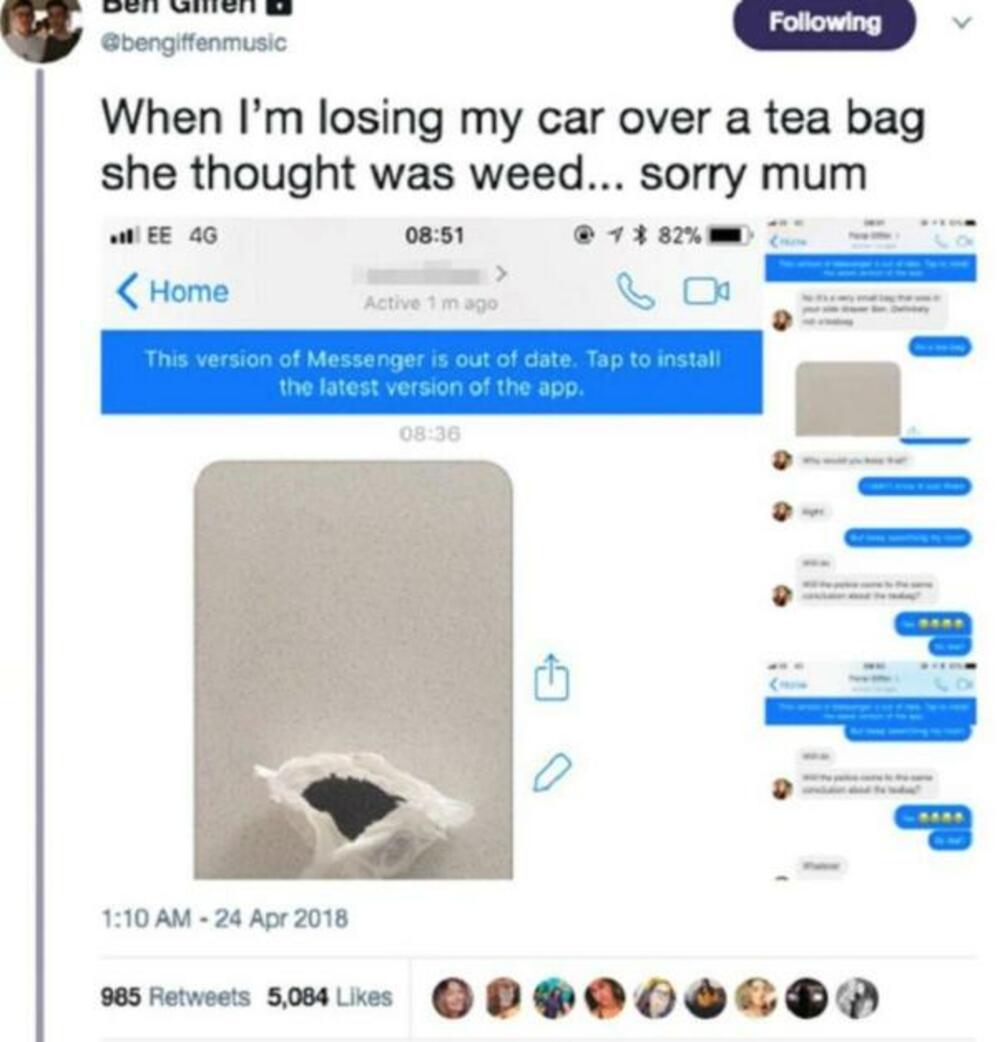Click the pencil edit icon beside photo

[x=552, y=772]
